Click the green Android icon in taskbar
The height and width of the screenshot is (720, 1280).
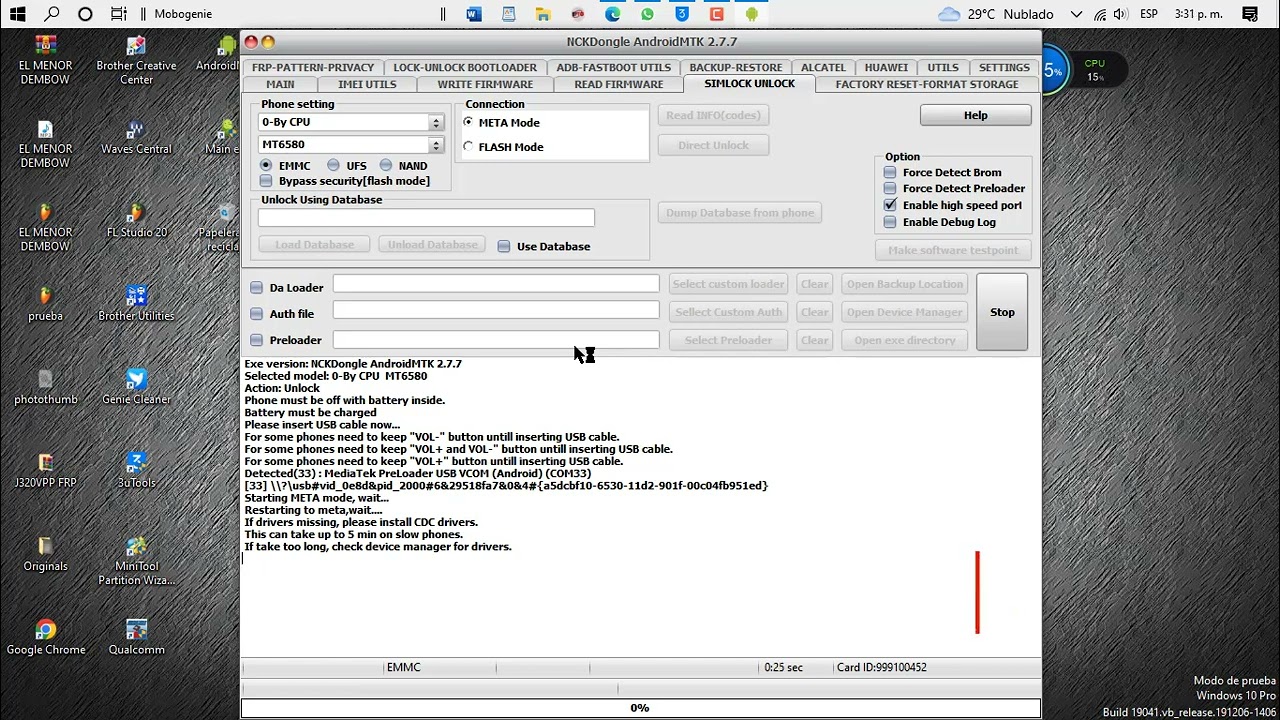[751, 14]
